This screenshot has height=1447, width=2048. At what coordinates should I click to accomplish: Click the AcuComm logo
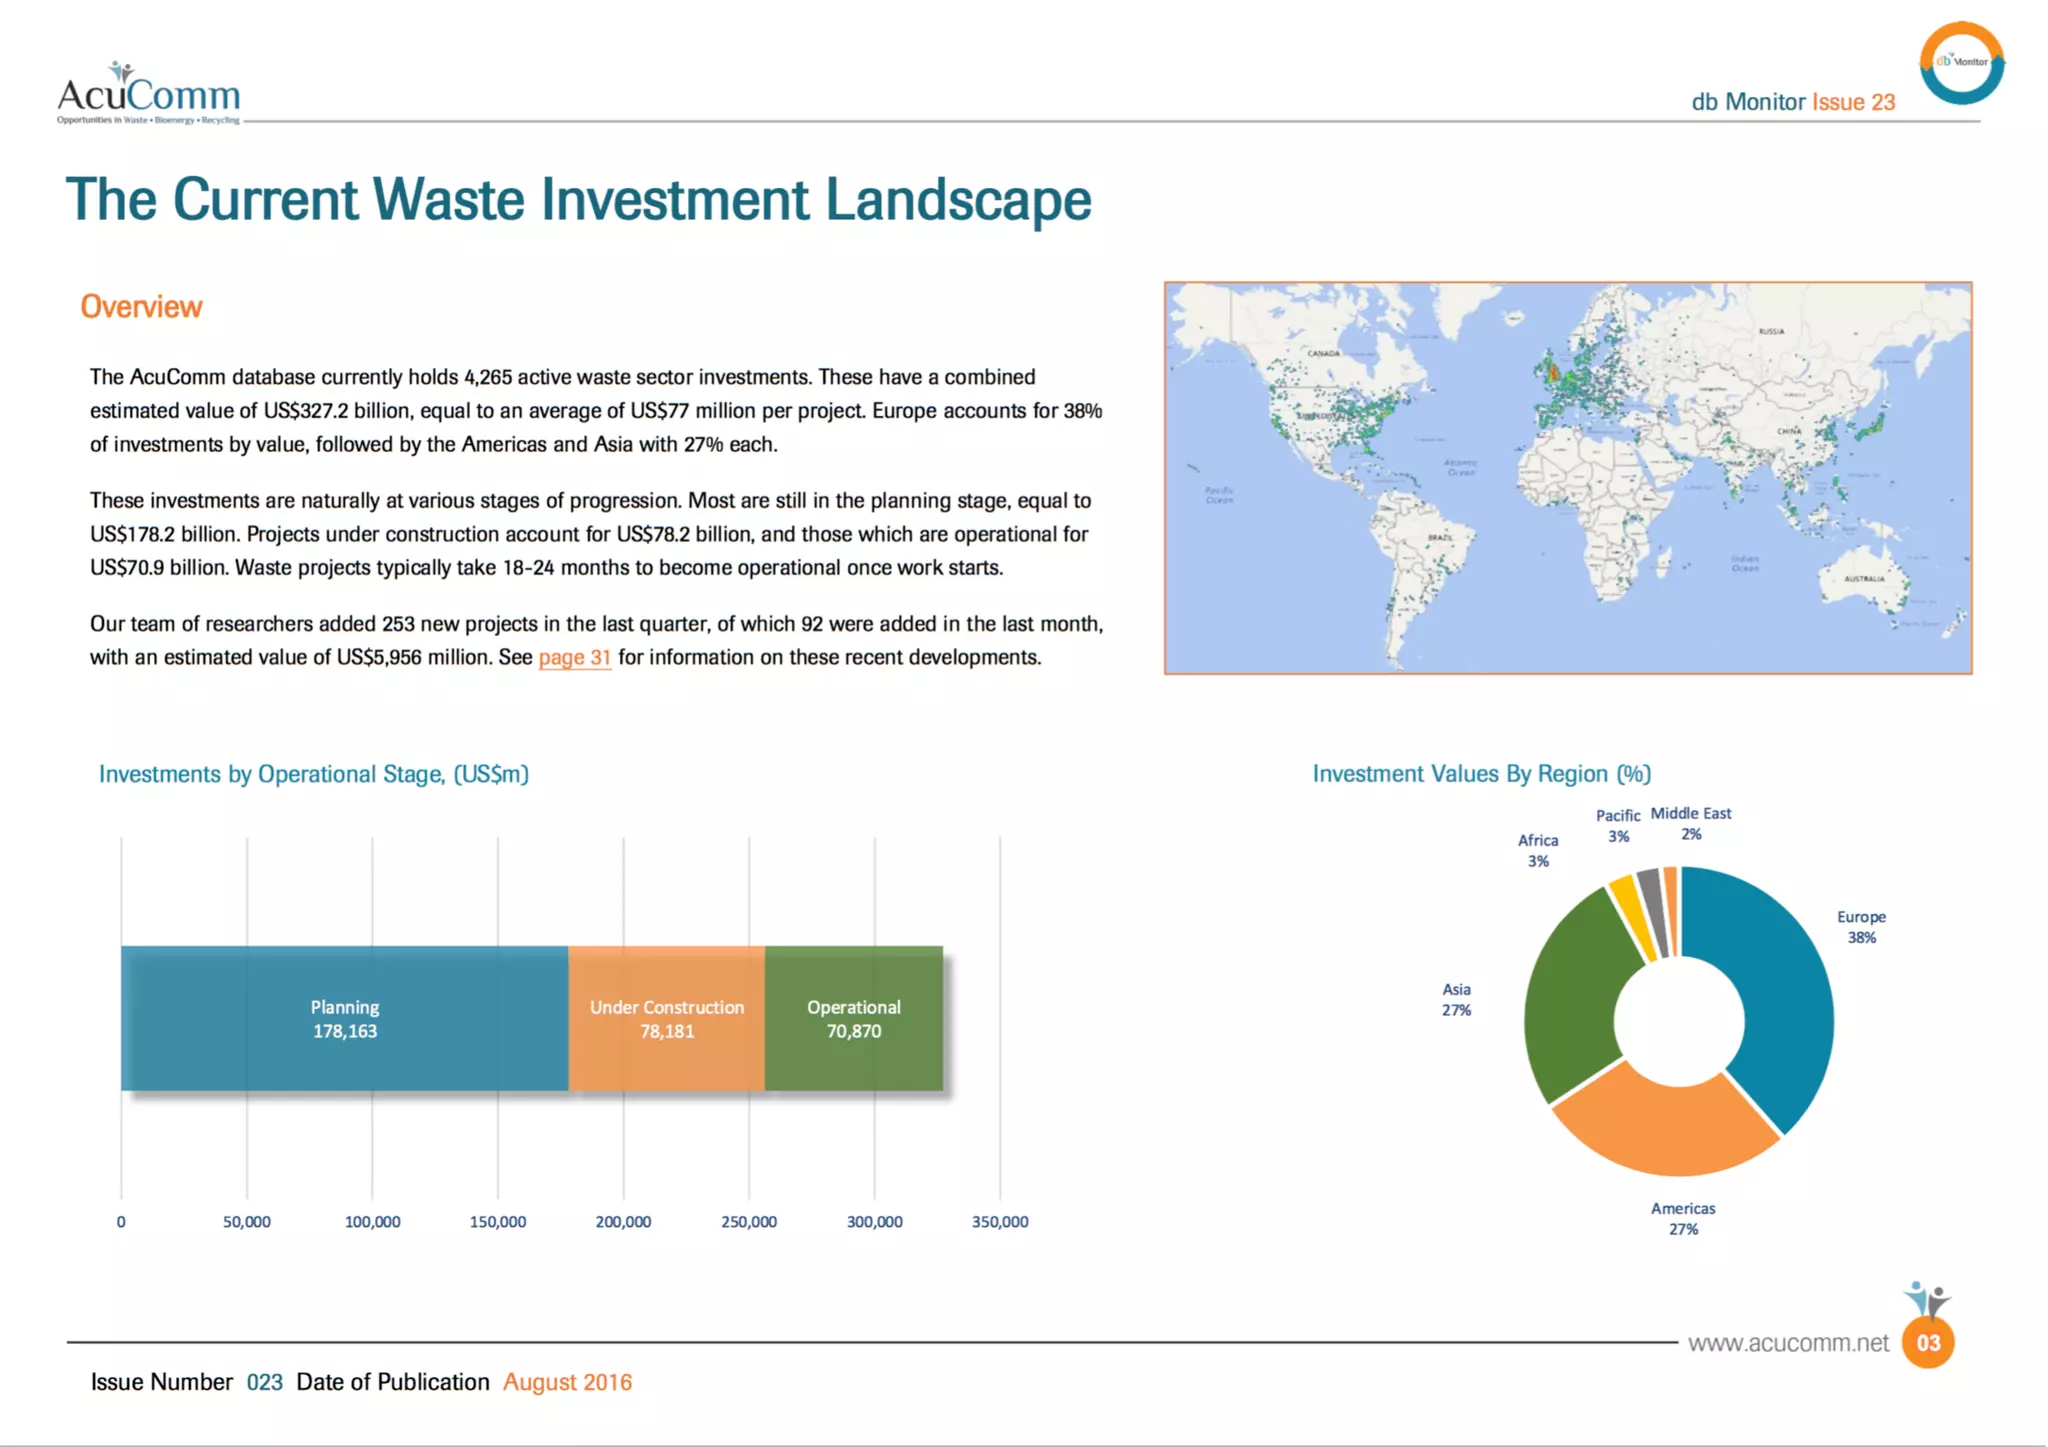pos(148,94)
